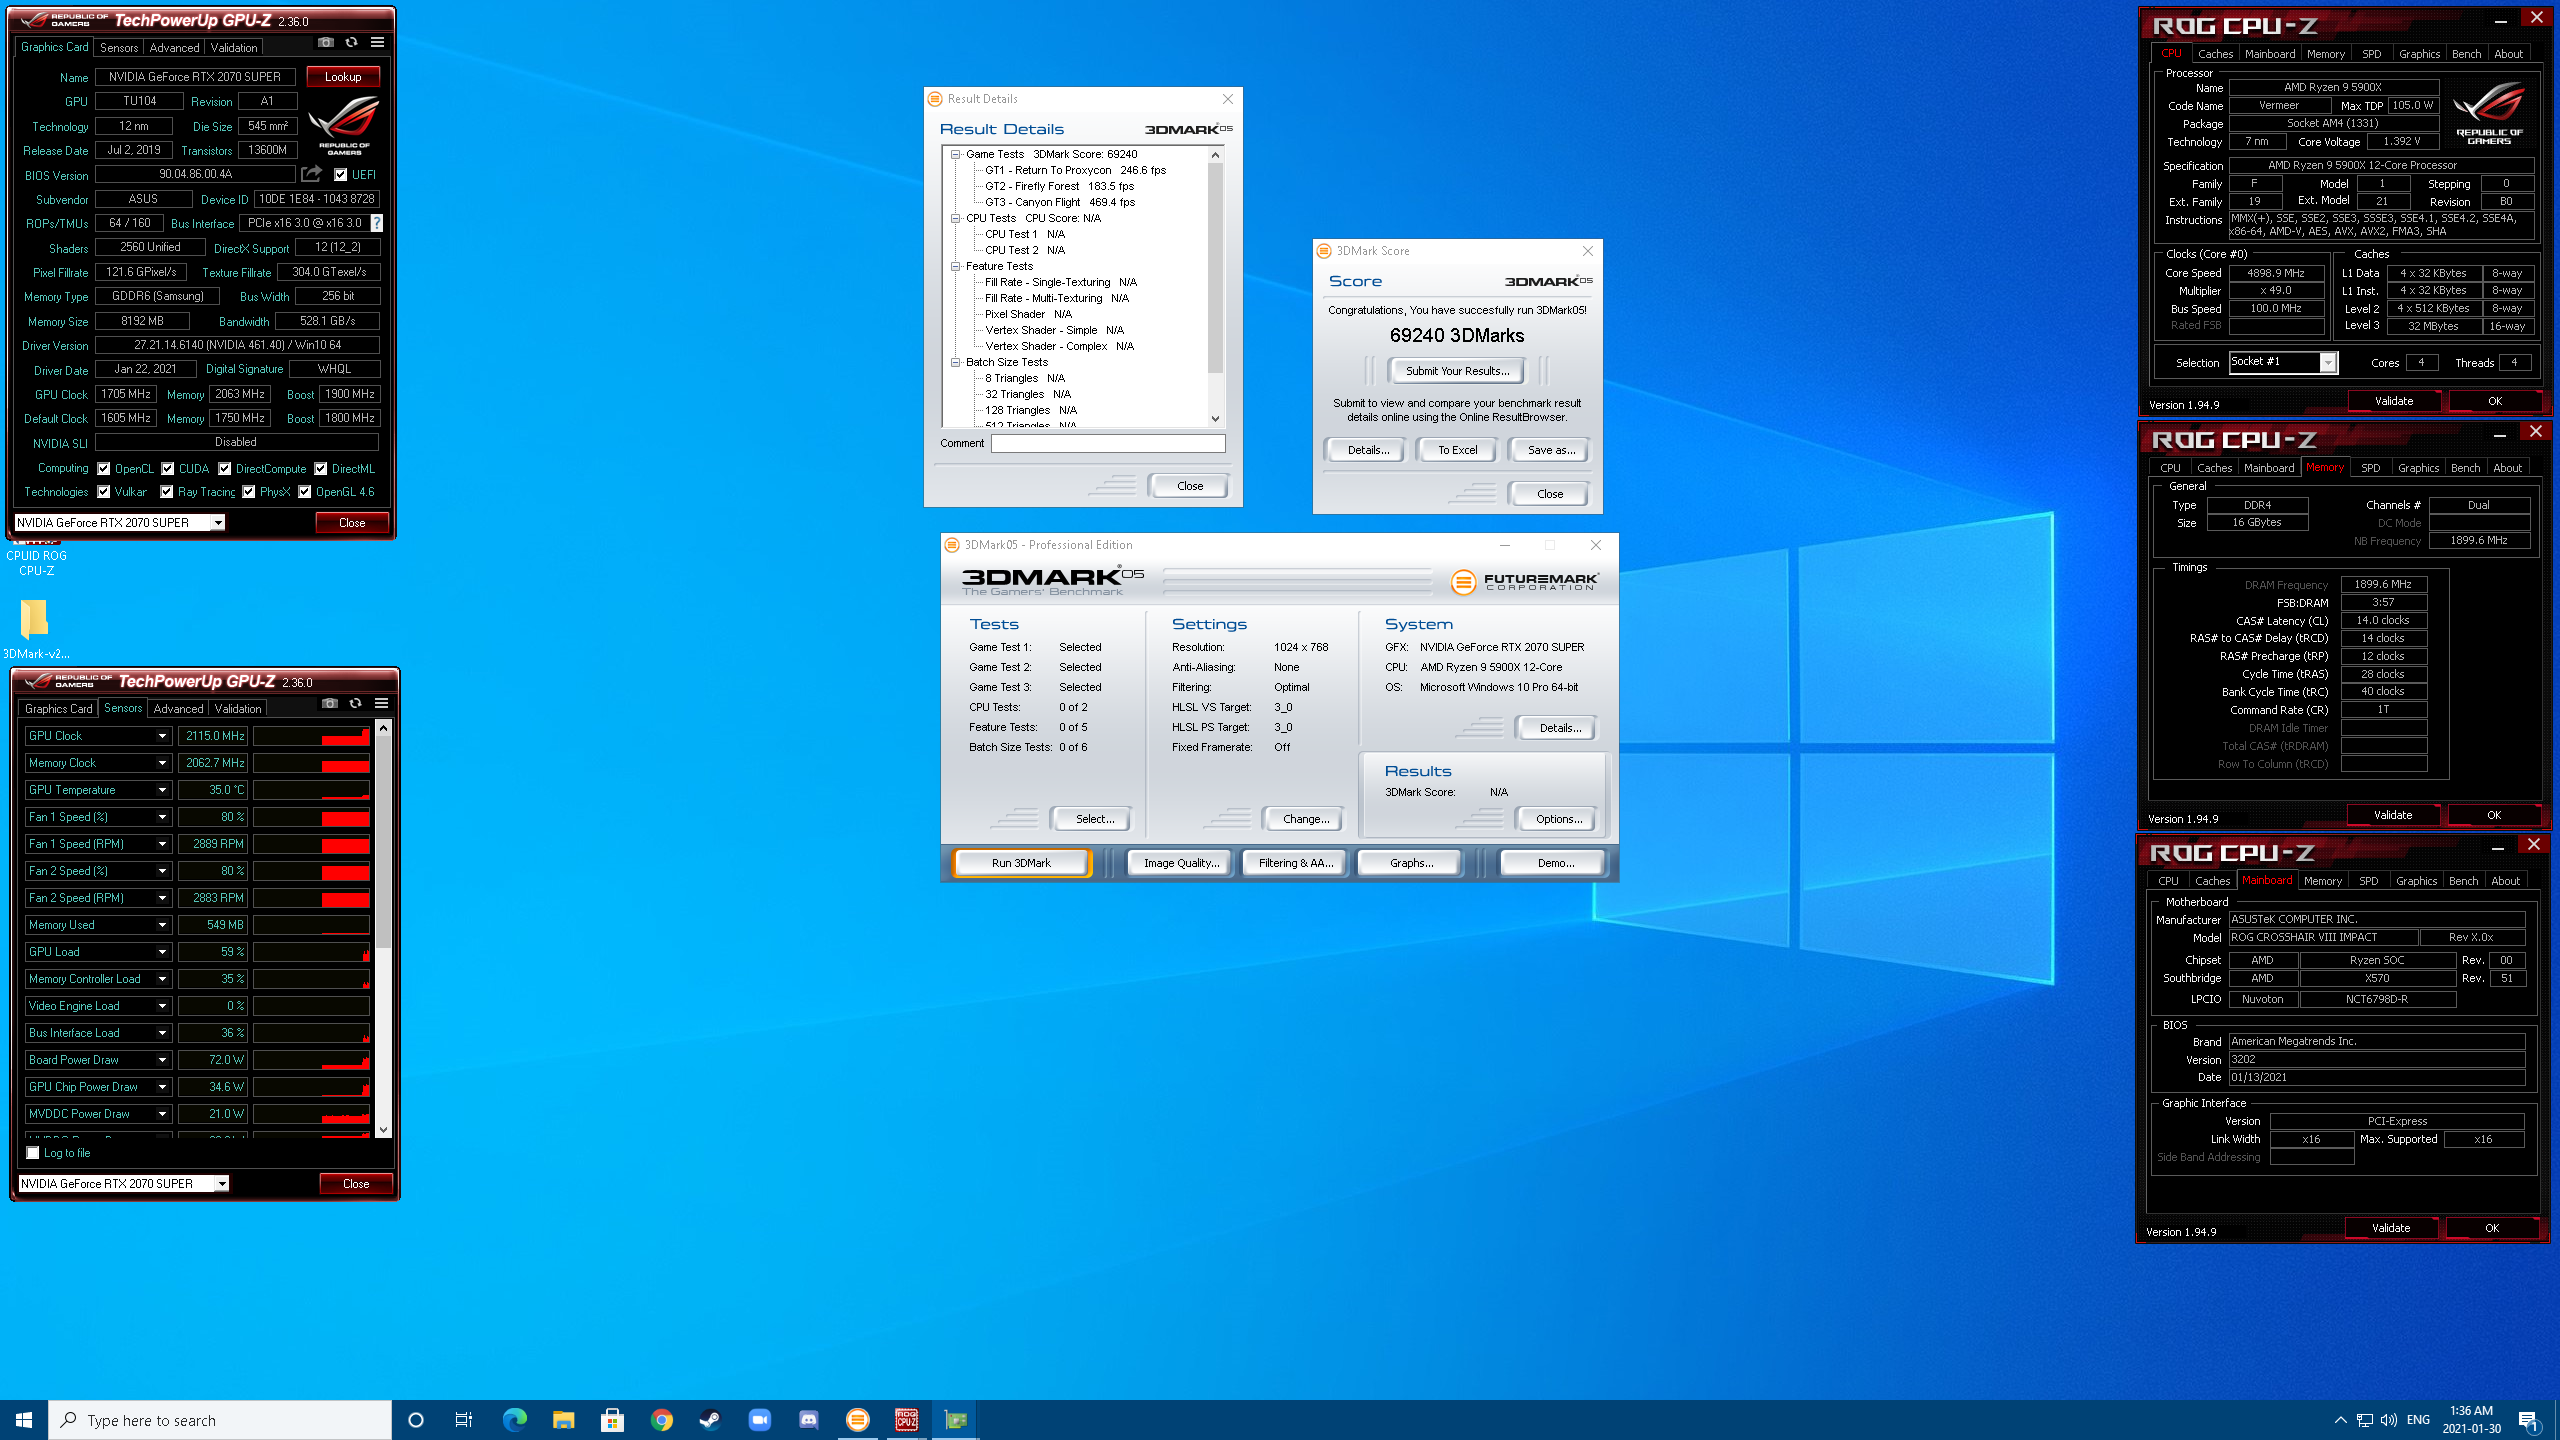Switch to Advanced tab in top GPU-Z window
The image size is (2560, 1440).
coord(174,47)
